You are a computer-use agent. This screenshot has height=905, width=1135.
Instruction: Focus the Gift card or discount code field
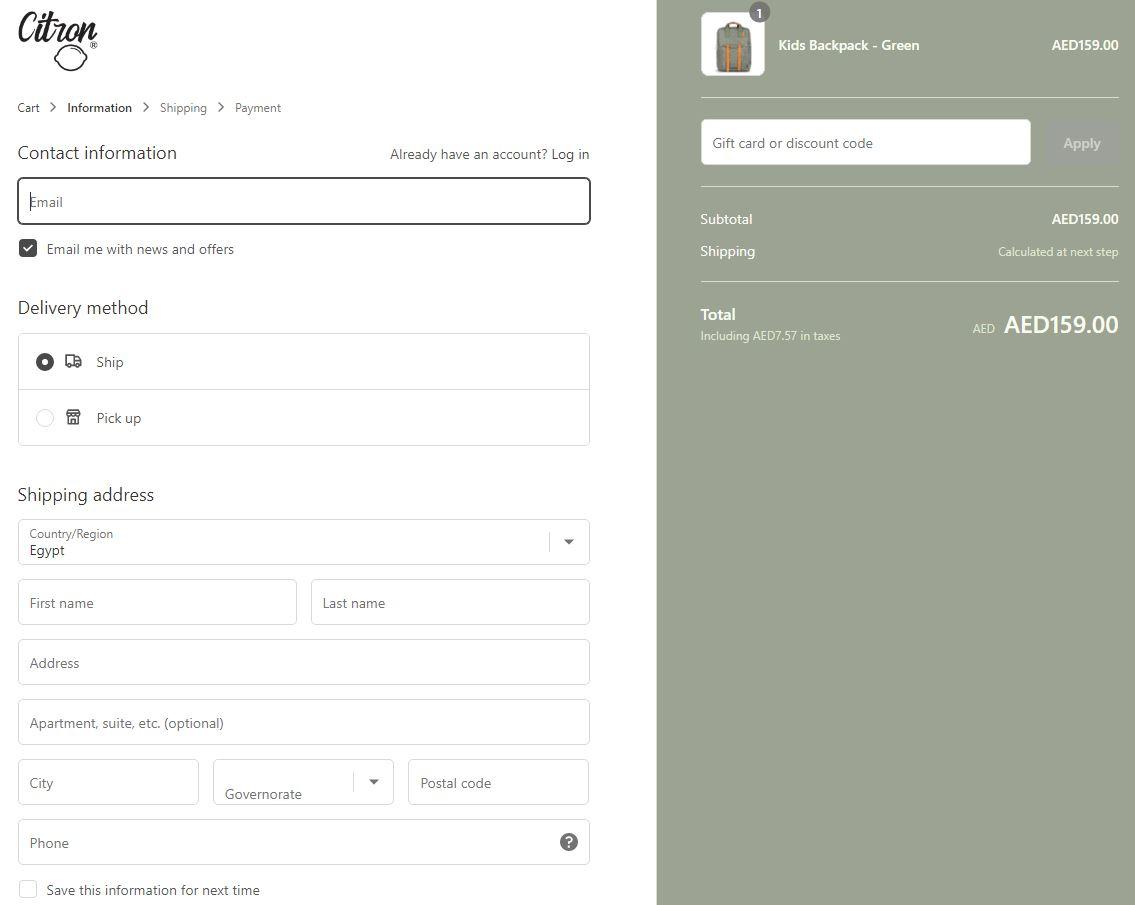click(x=866, y=143)
